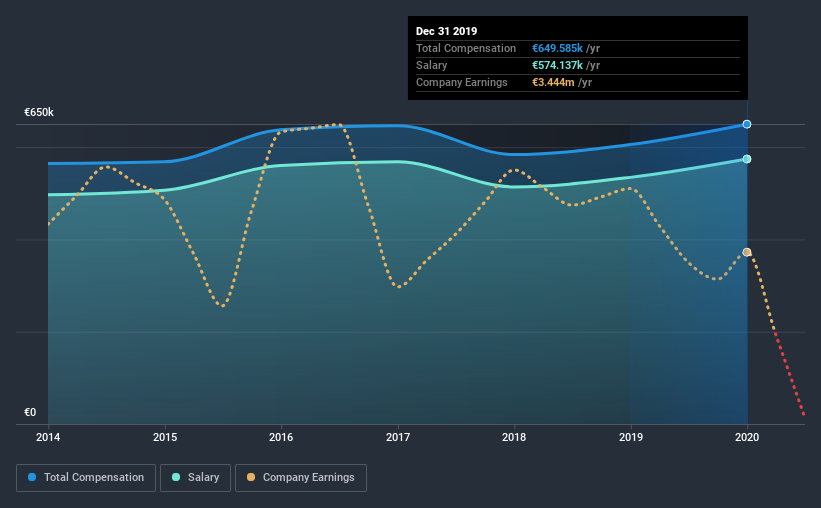821x508 pixels.
Task: Select the 2020 x-axis label
Action: coord(747,437)
